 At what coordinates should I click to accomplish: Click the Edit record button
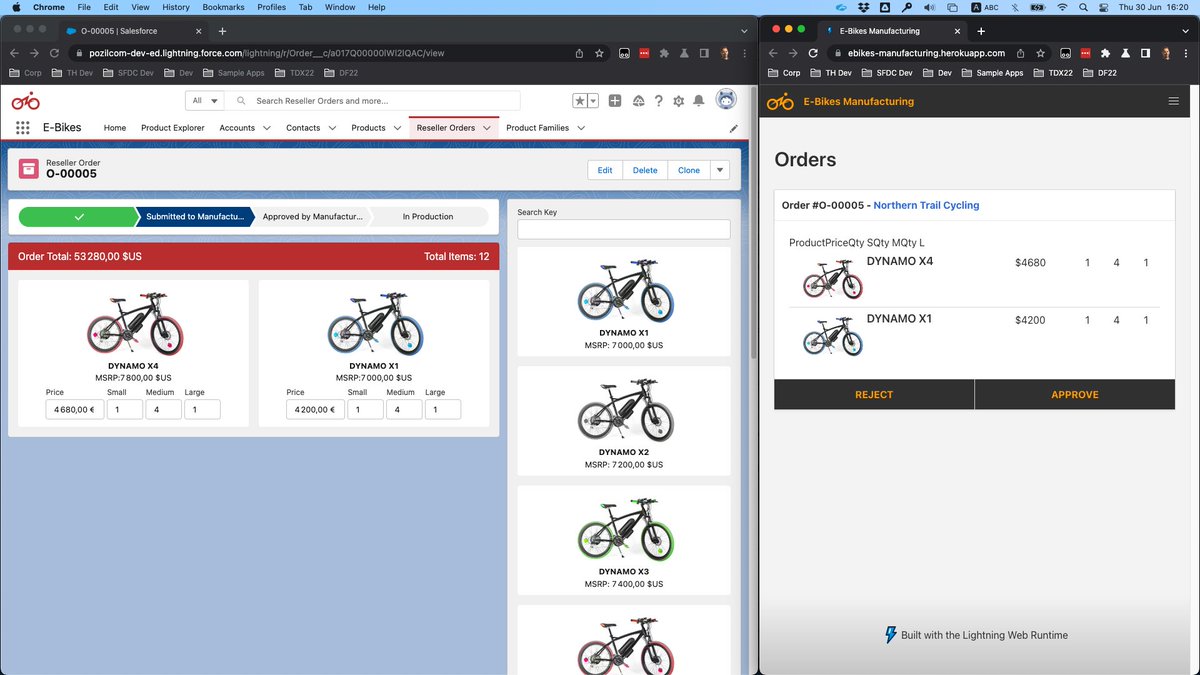click(605, 170)
